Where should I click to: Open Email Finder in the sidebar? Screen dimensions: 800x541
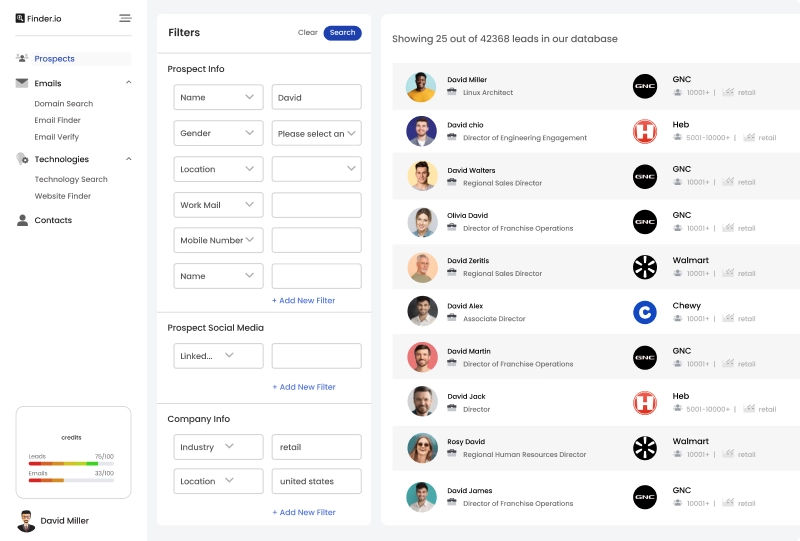tap(58, 120)
